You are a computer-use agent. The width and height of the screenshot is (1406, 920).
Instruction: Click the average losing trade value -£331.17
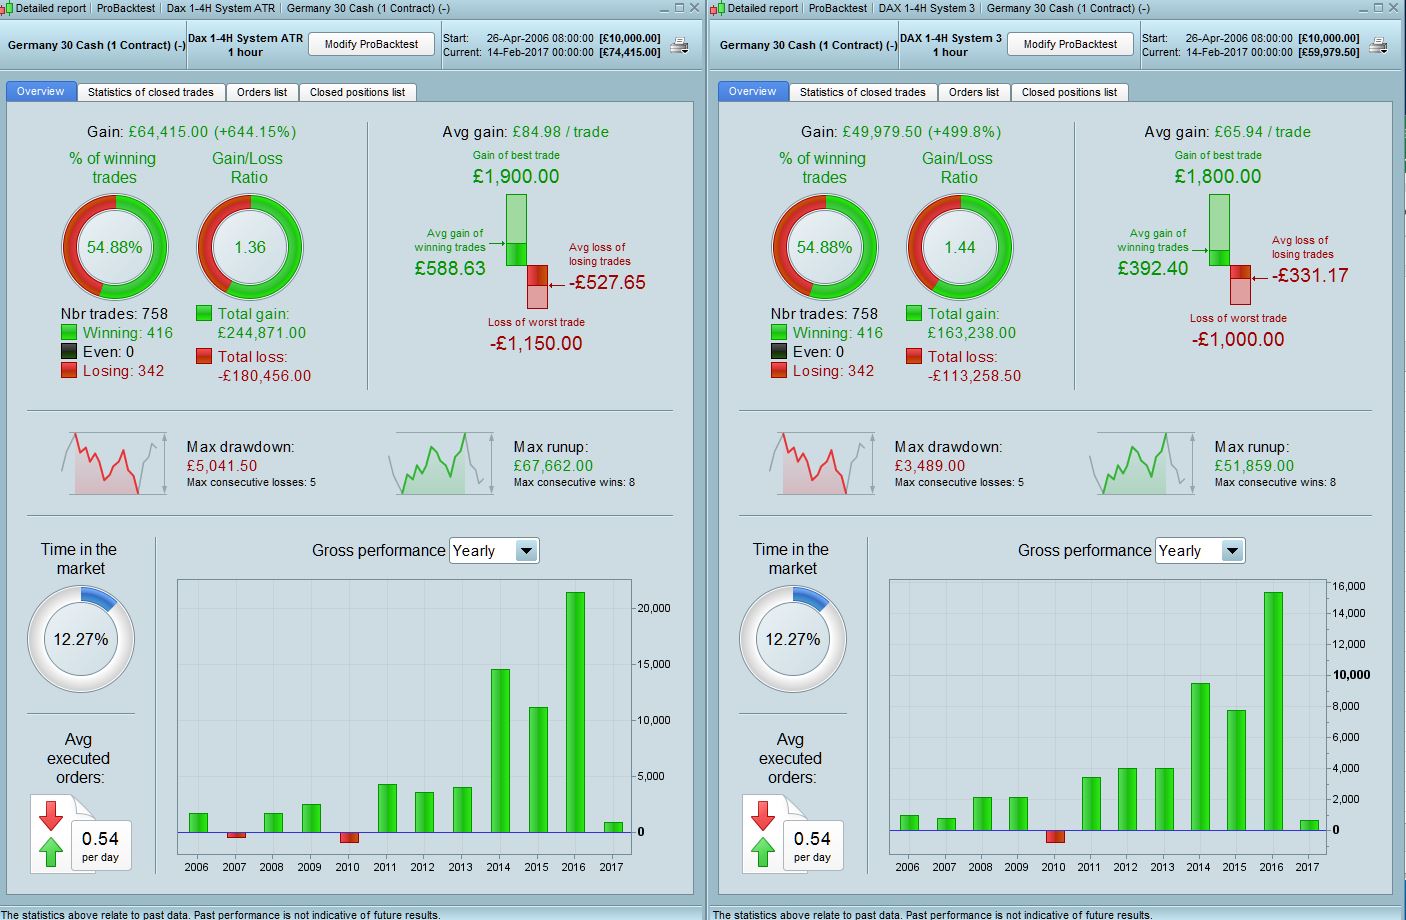pyautogui.click(x=1310, y=275)
